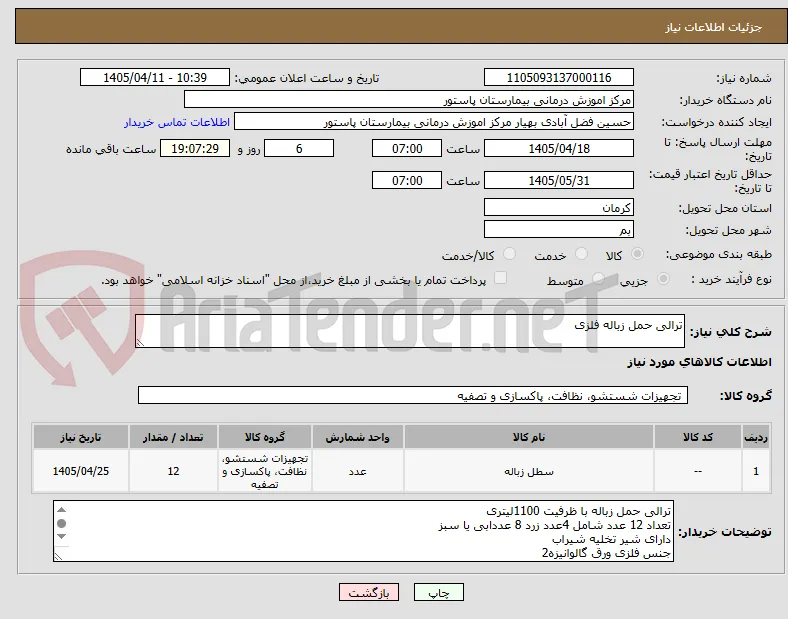Click the scroll thumb in buyer notes box
The height and width of the screenshot is (619, 788).
pyautogui.click(x=61, y=524)
